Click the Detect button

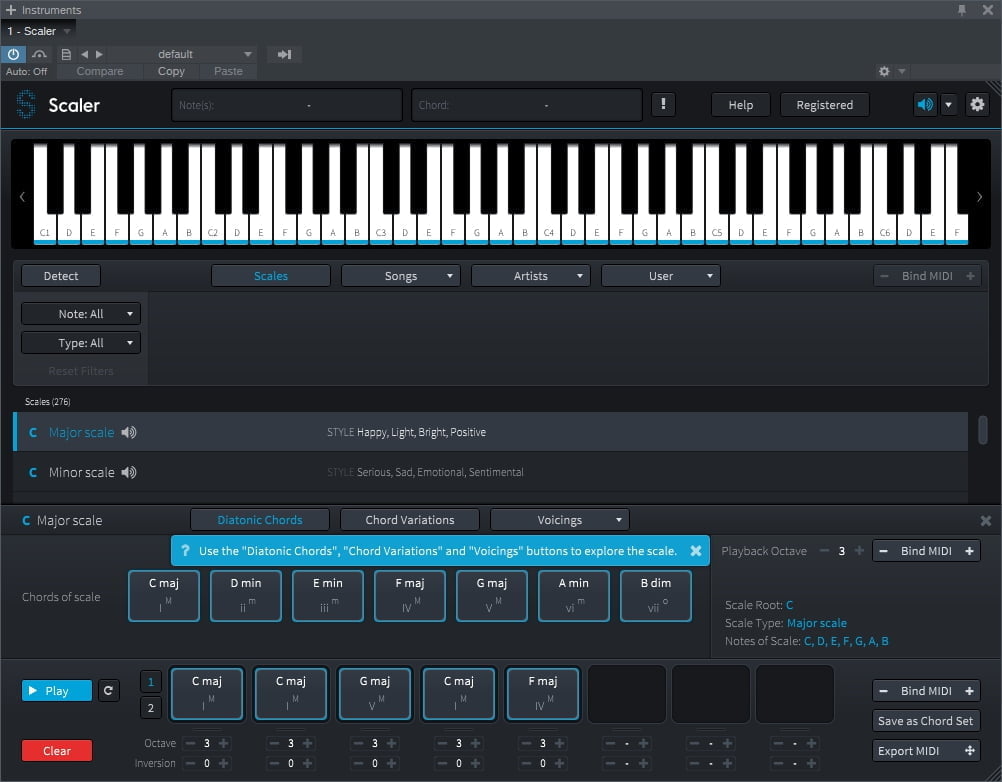[61, 276]
